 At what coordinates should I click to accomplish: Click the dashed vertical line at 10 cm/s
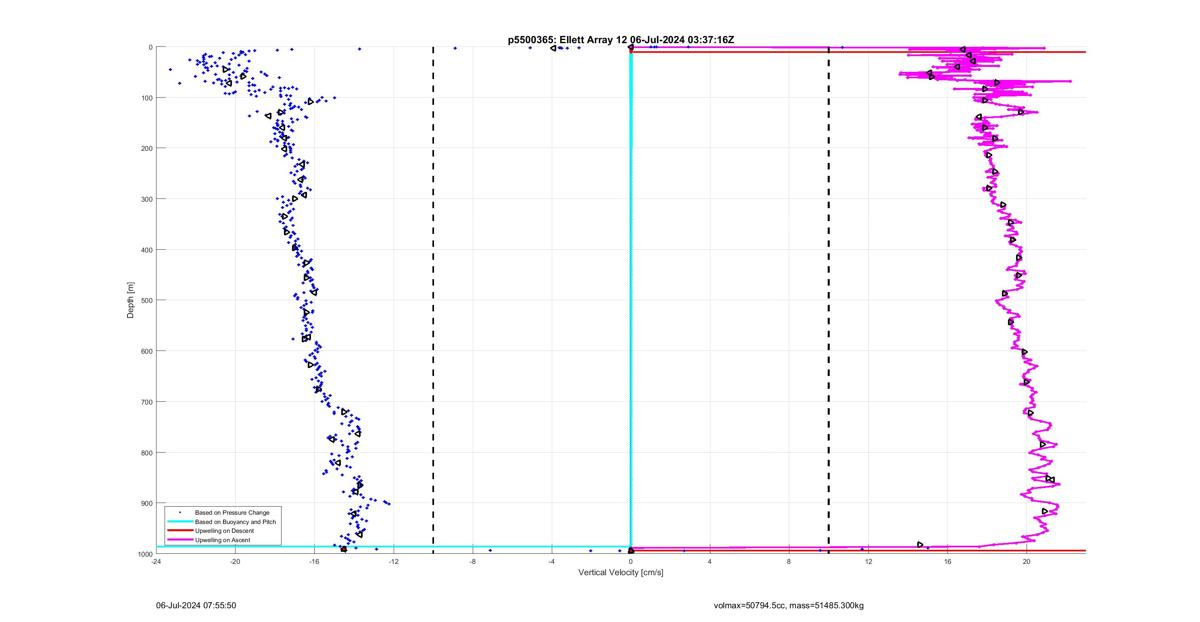coord(829,300)
